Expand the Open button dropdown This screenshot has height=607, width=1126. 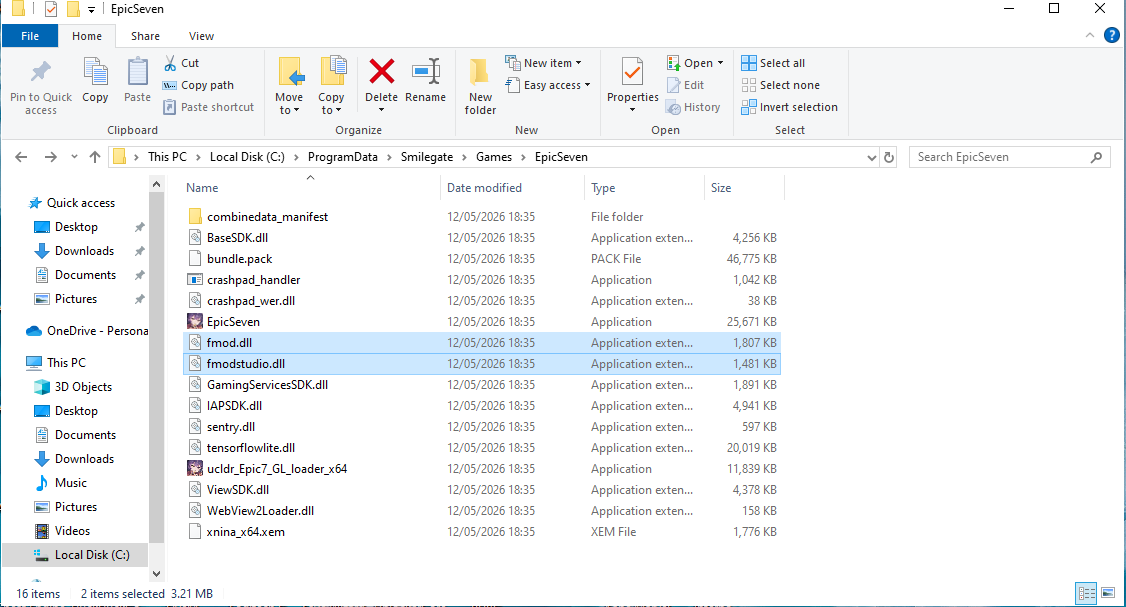tap(720, 63)
